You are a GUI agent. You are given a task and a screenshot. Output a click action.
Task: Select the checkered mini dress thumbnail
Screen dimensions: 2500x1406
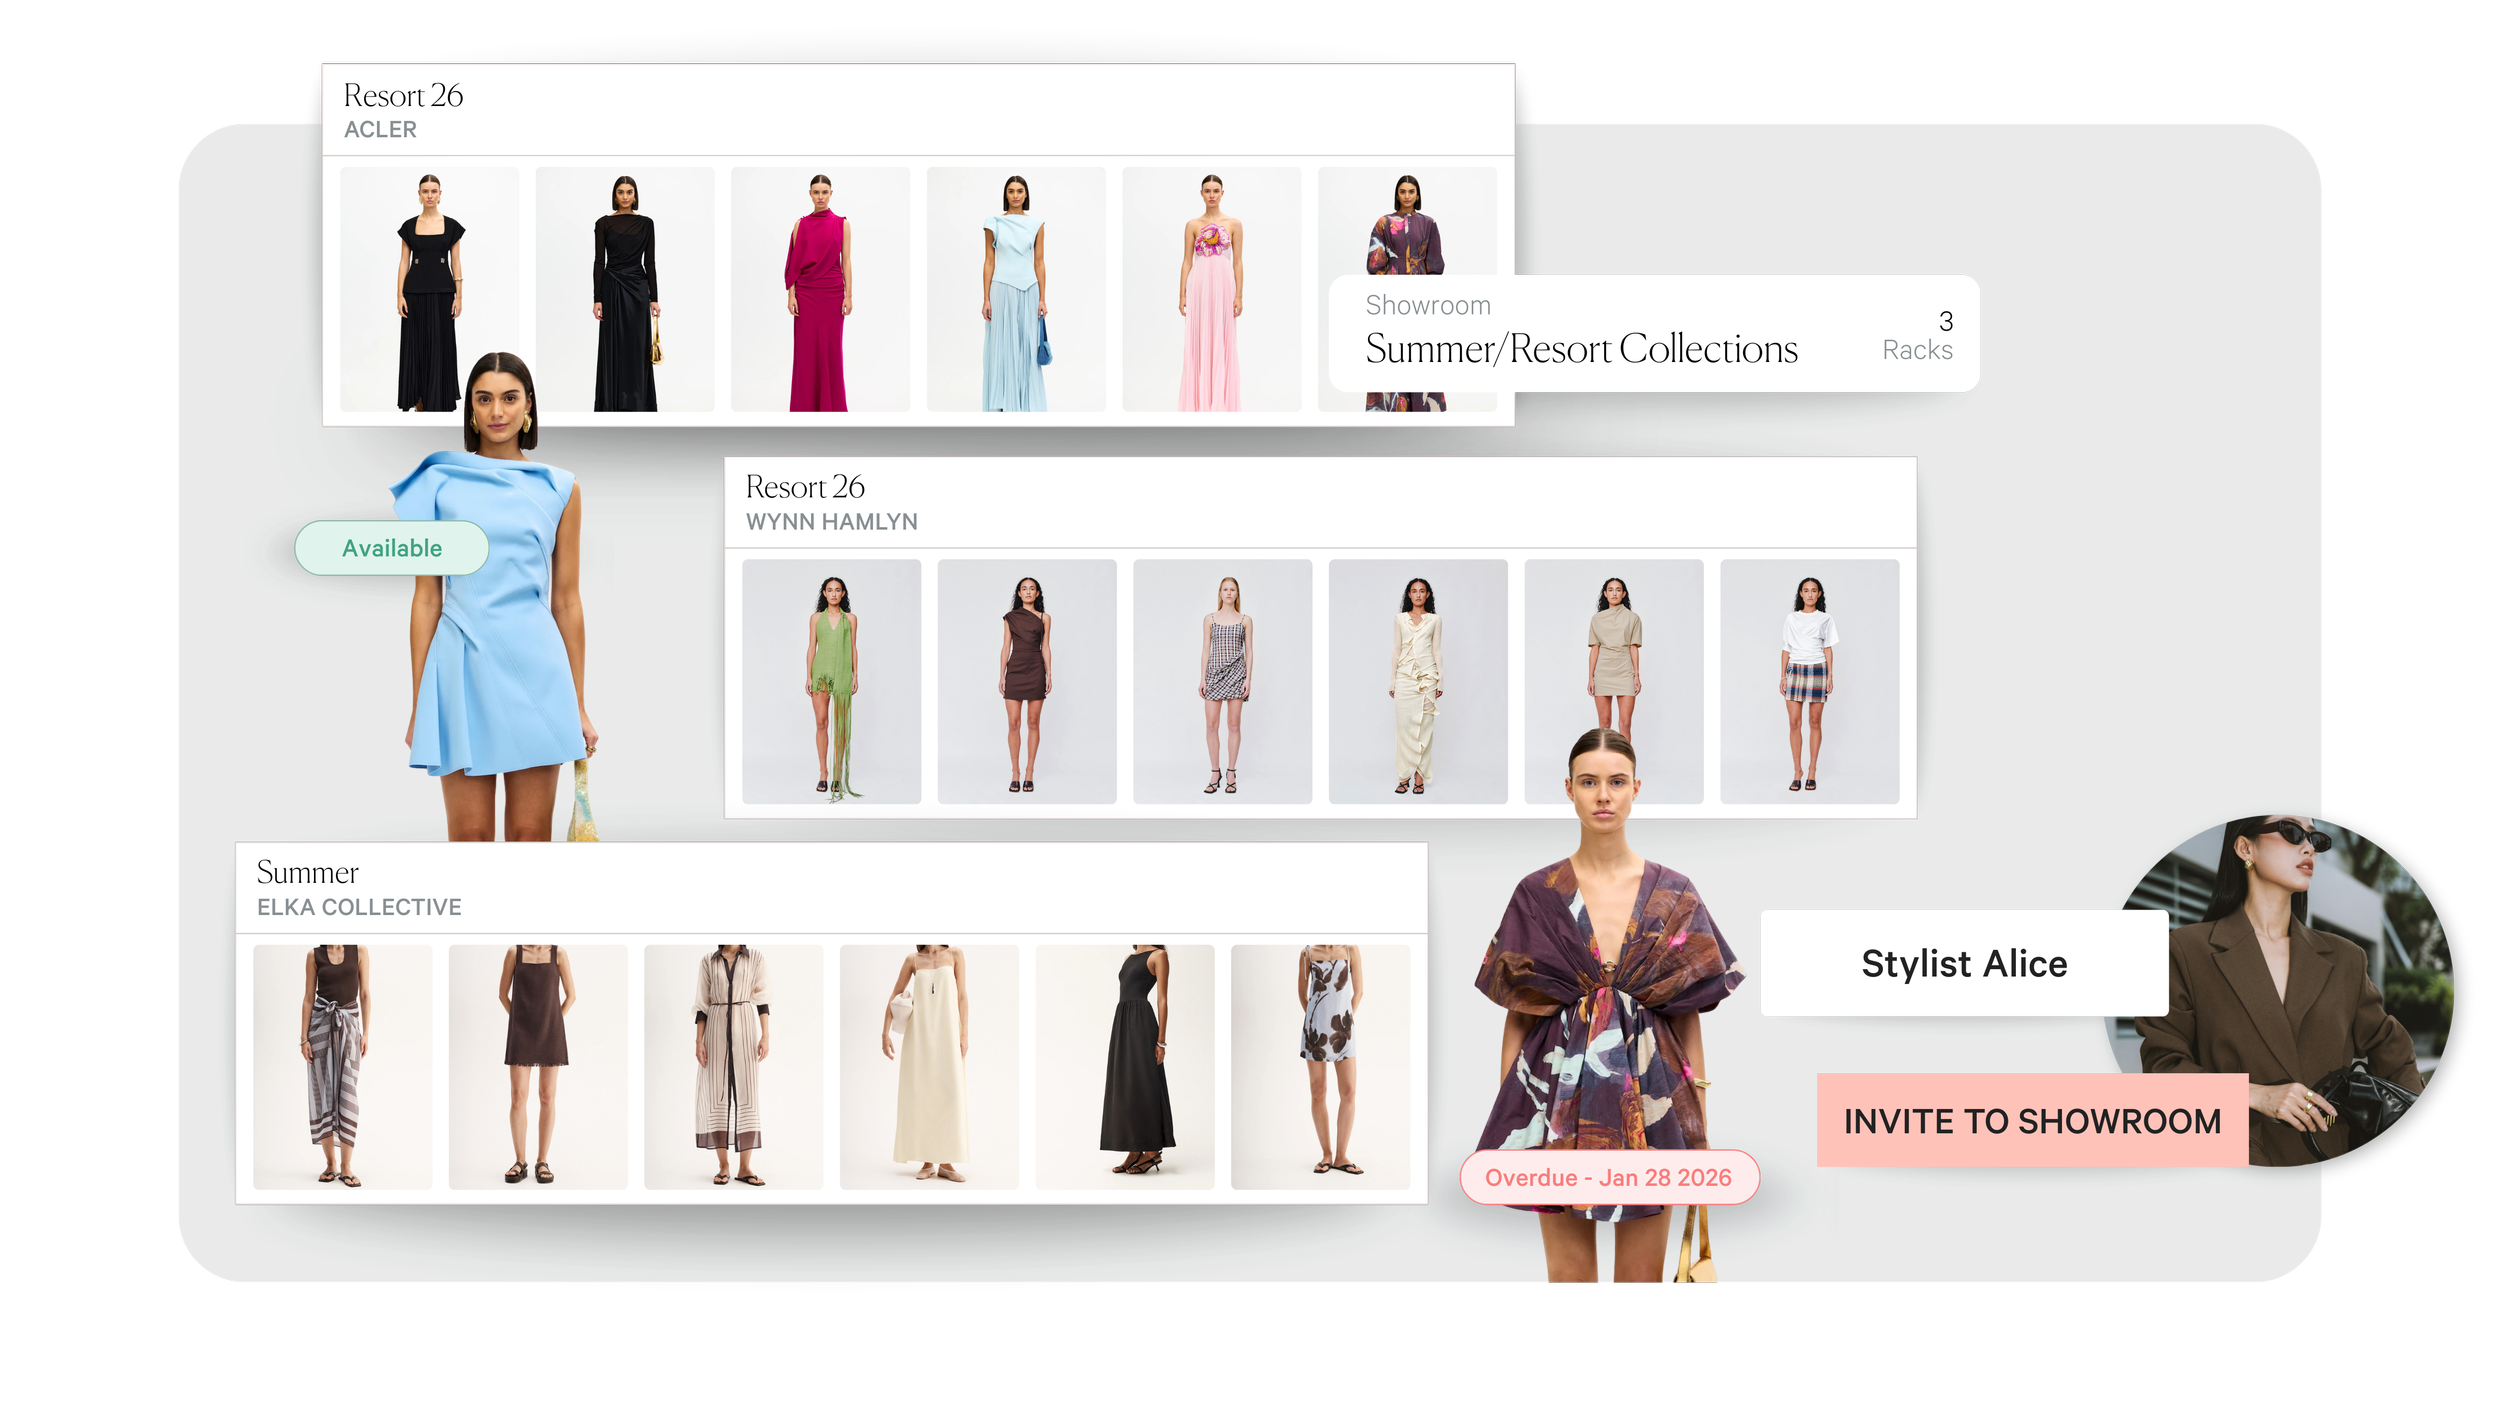pyautogui.click(x=1222, y=681)
